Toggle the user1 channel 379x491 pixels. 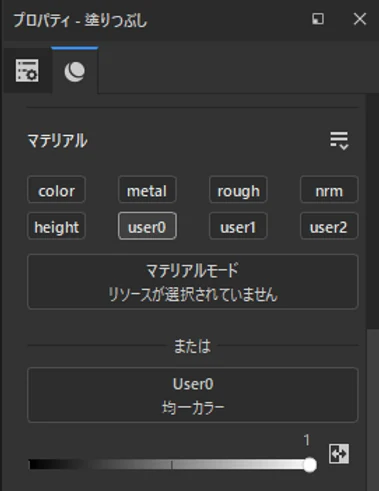[x=238, y=227]
